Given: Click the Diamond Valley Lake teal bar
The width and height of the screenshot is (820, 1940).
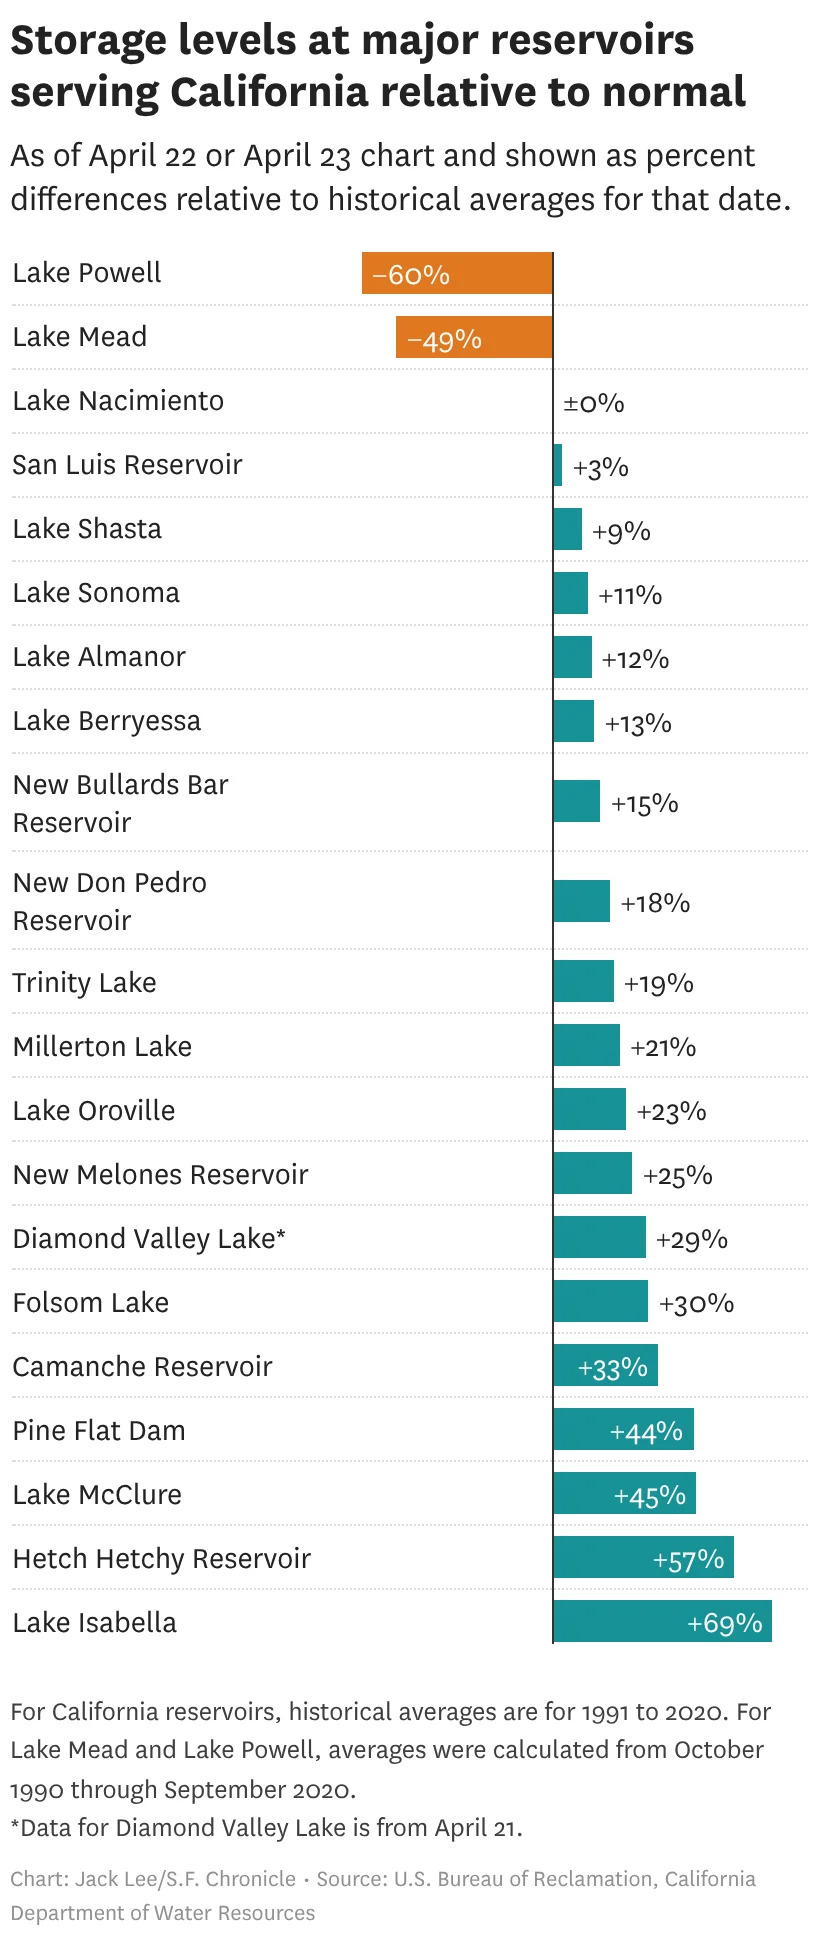Looking at the screenshot, I should pyautogui.click(x=599, y=1237).
